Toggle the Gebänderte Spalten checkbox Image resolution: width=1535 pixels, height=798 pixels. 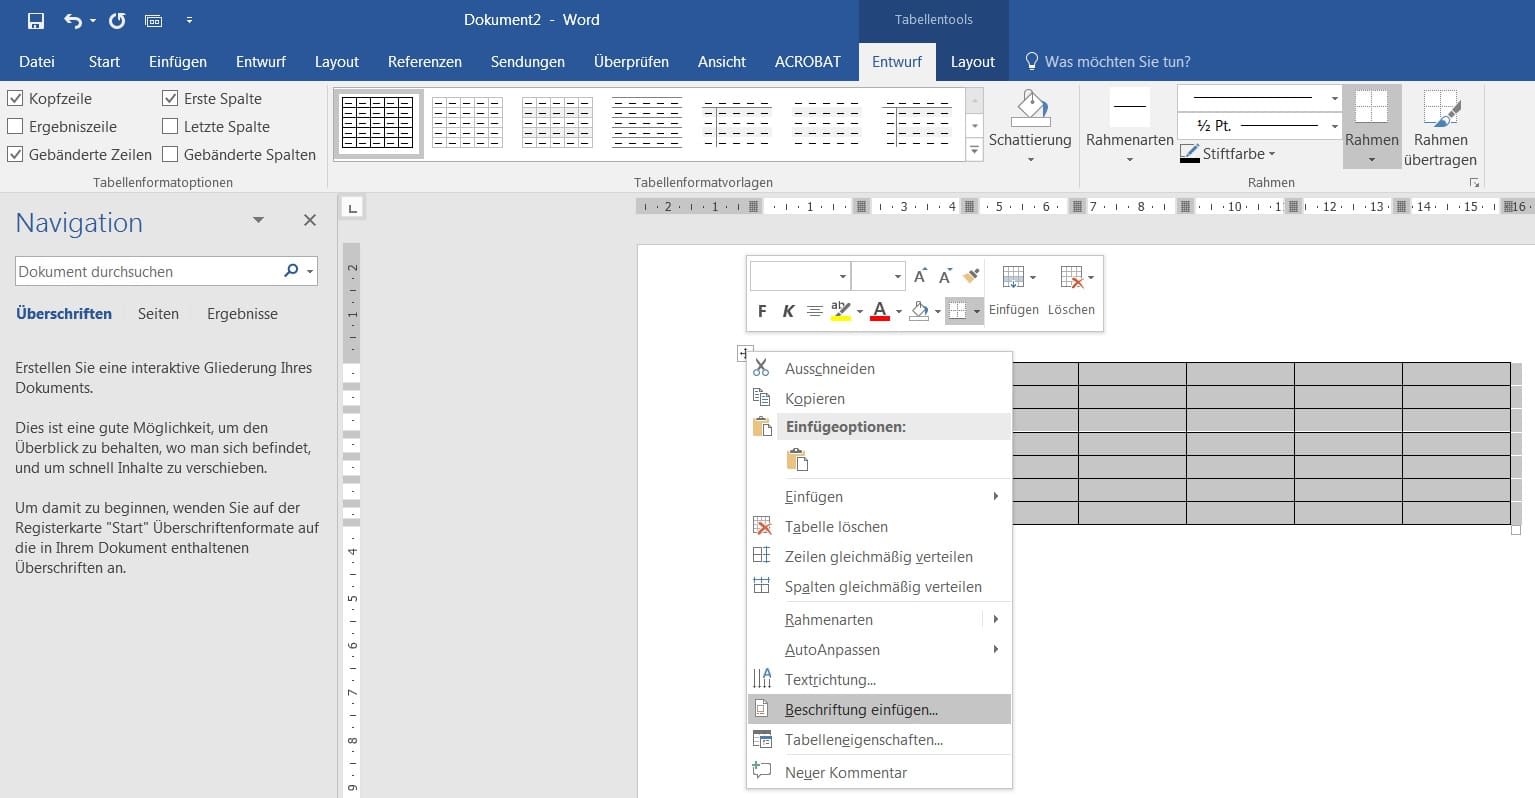pos(170,154)
